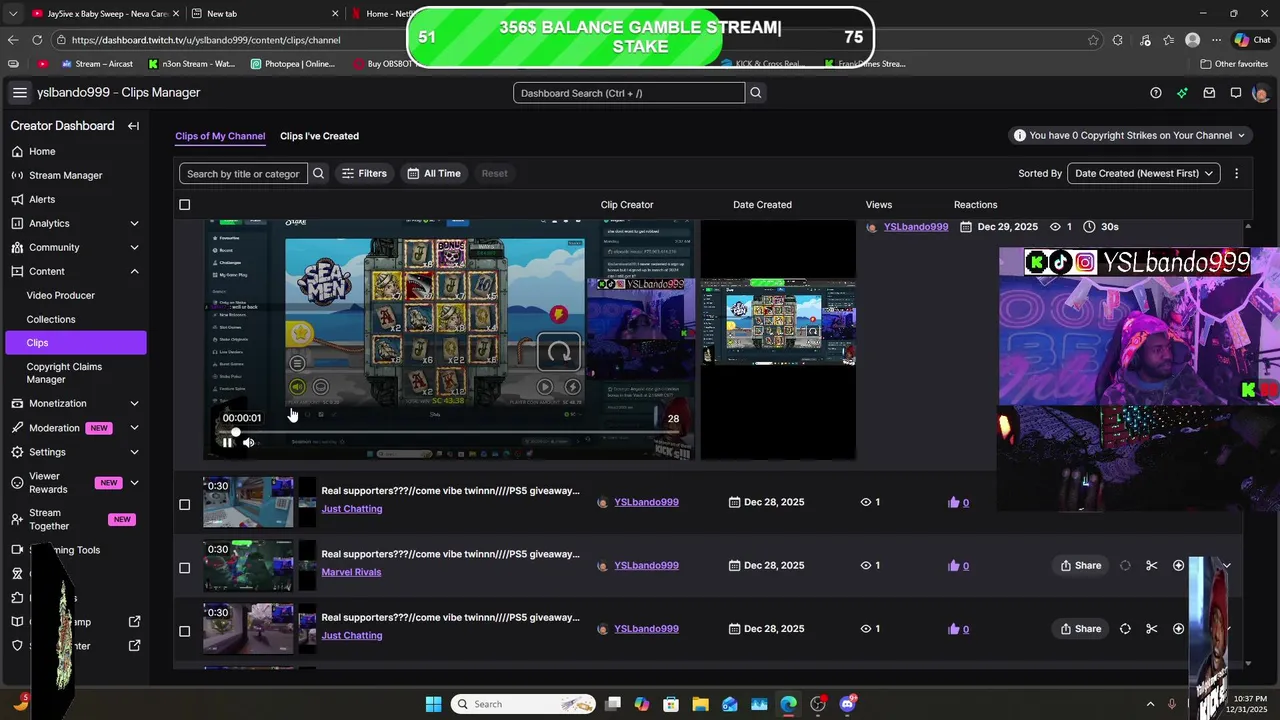Open the browser Chat copilot button
The width and height of the screenshot is (1280, 720).
point(1253,40)
